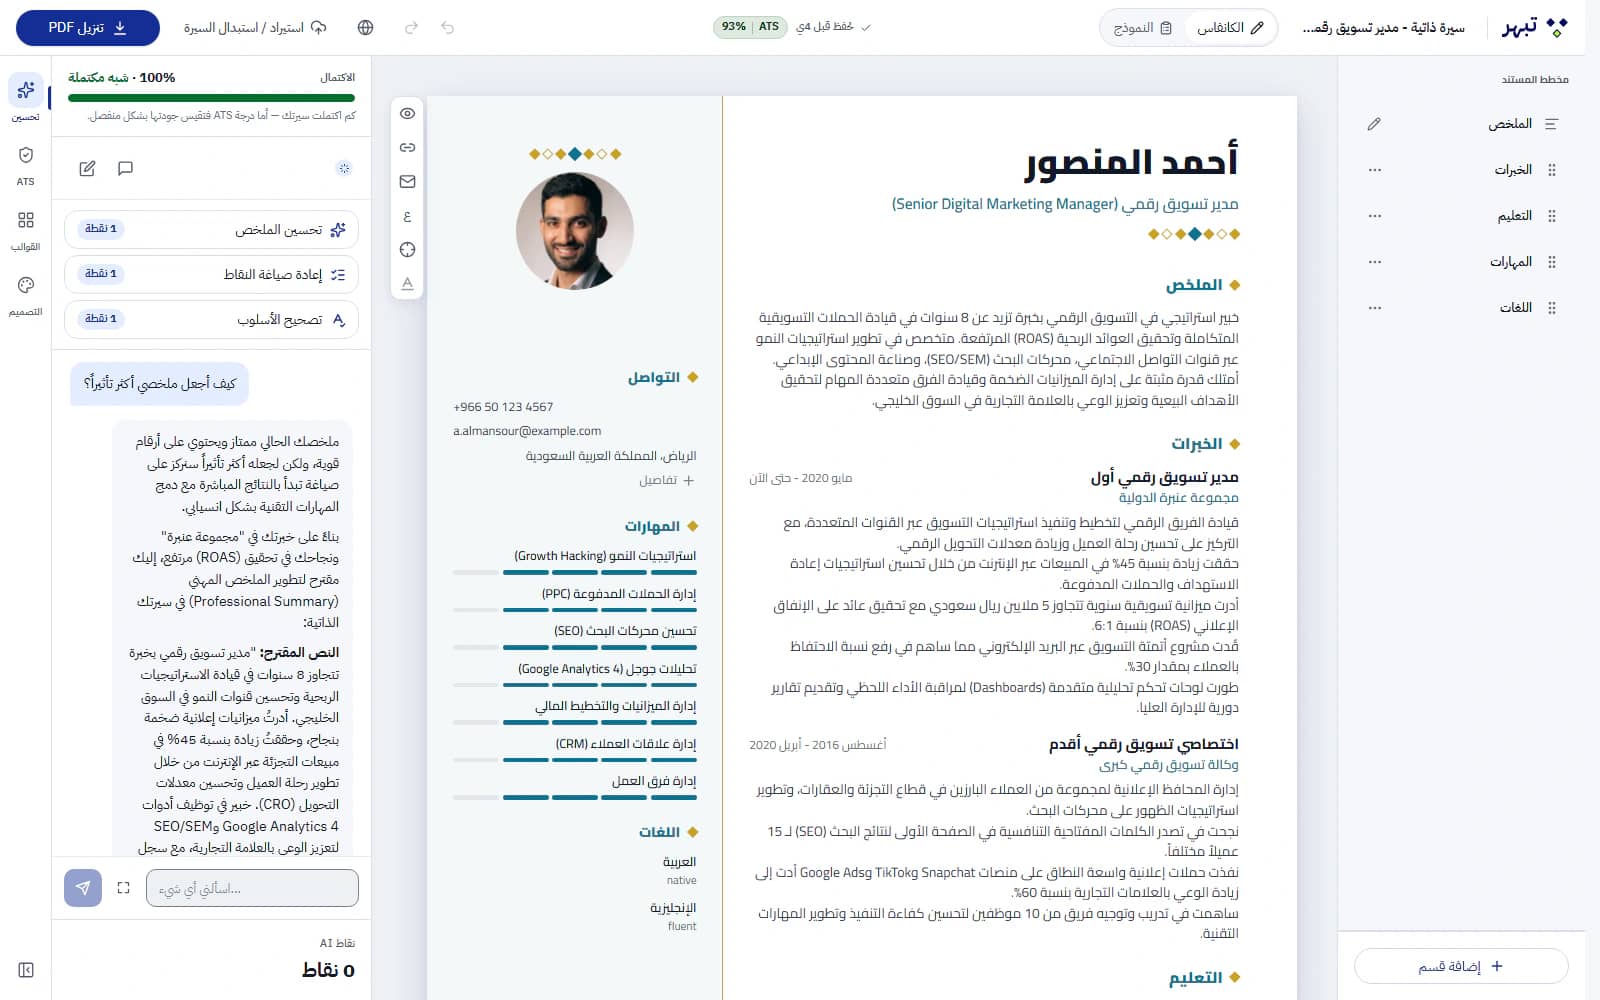Expand contact details with + تفاصيل

tap(667, 480)
